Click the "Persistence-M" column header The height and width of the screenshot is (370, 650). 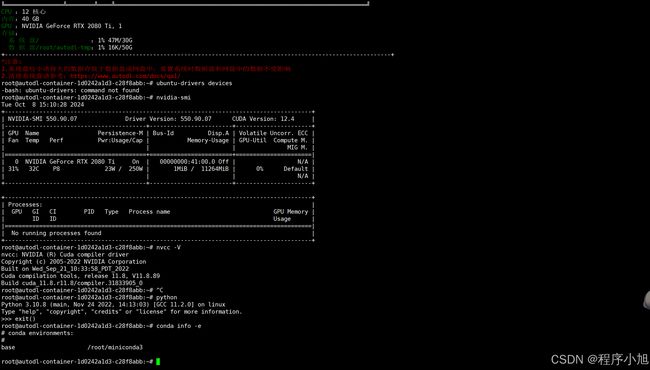click(120, 133)
